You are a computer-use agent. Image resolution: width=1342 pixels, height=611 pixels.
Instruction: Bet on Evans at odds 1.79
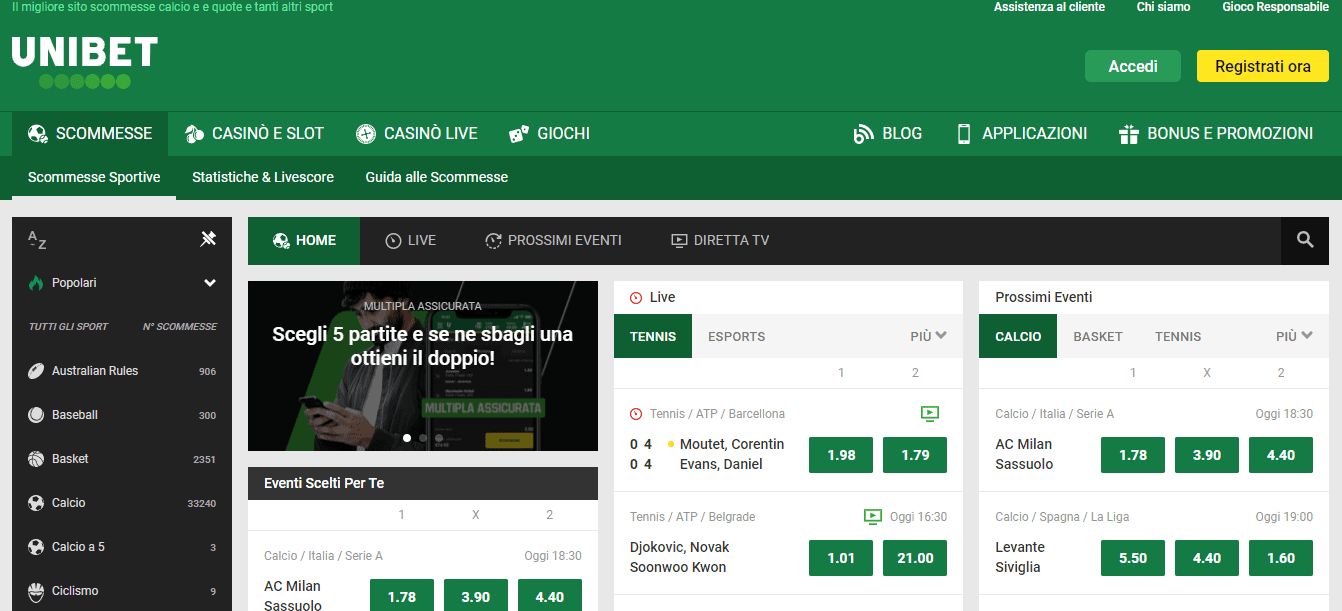point(915,455)
